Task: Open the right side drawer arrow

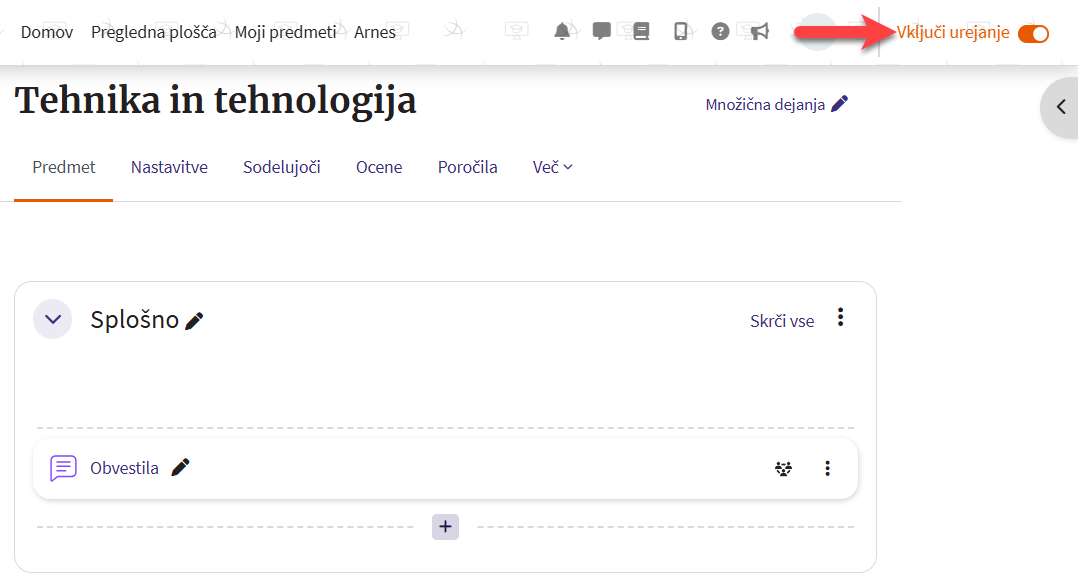Action: (x=1060, y=107)
